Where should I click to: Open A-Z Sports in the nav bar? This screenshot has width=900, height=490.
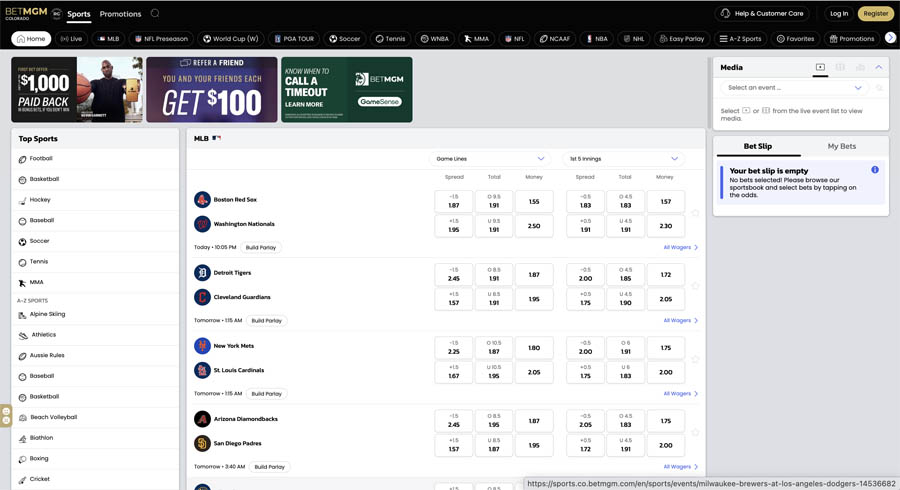740,38
